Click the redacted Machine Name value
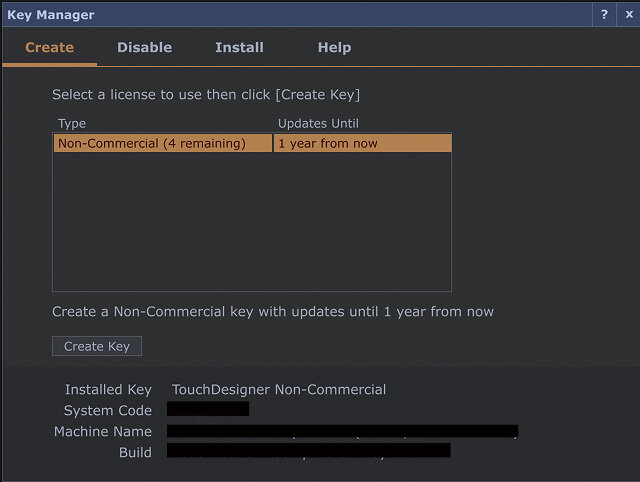This screenshot has height=482, width=640. tap(342, 431)
